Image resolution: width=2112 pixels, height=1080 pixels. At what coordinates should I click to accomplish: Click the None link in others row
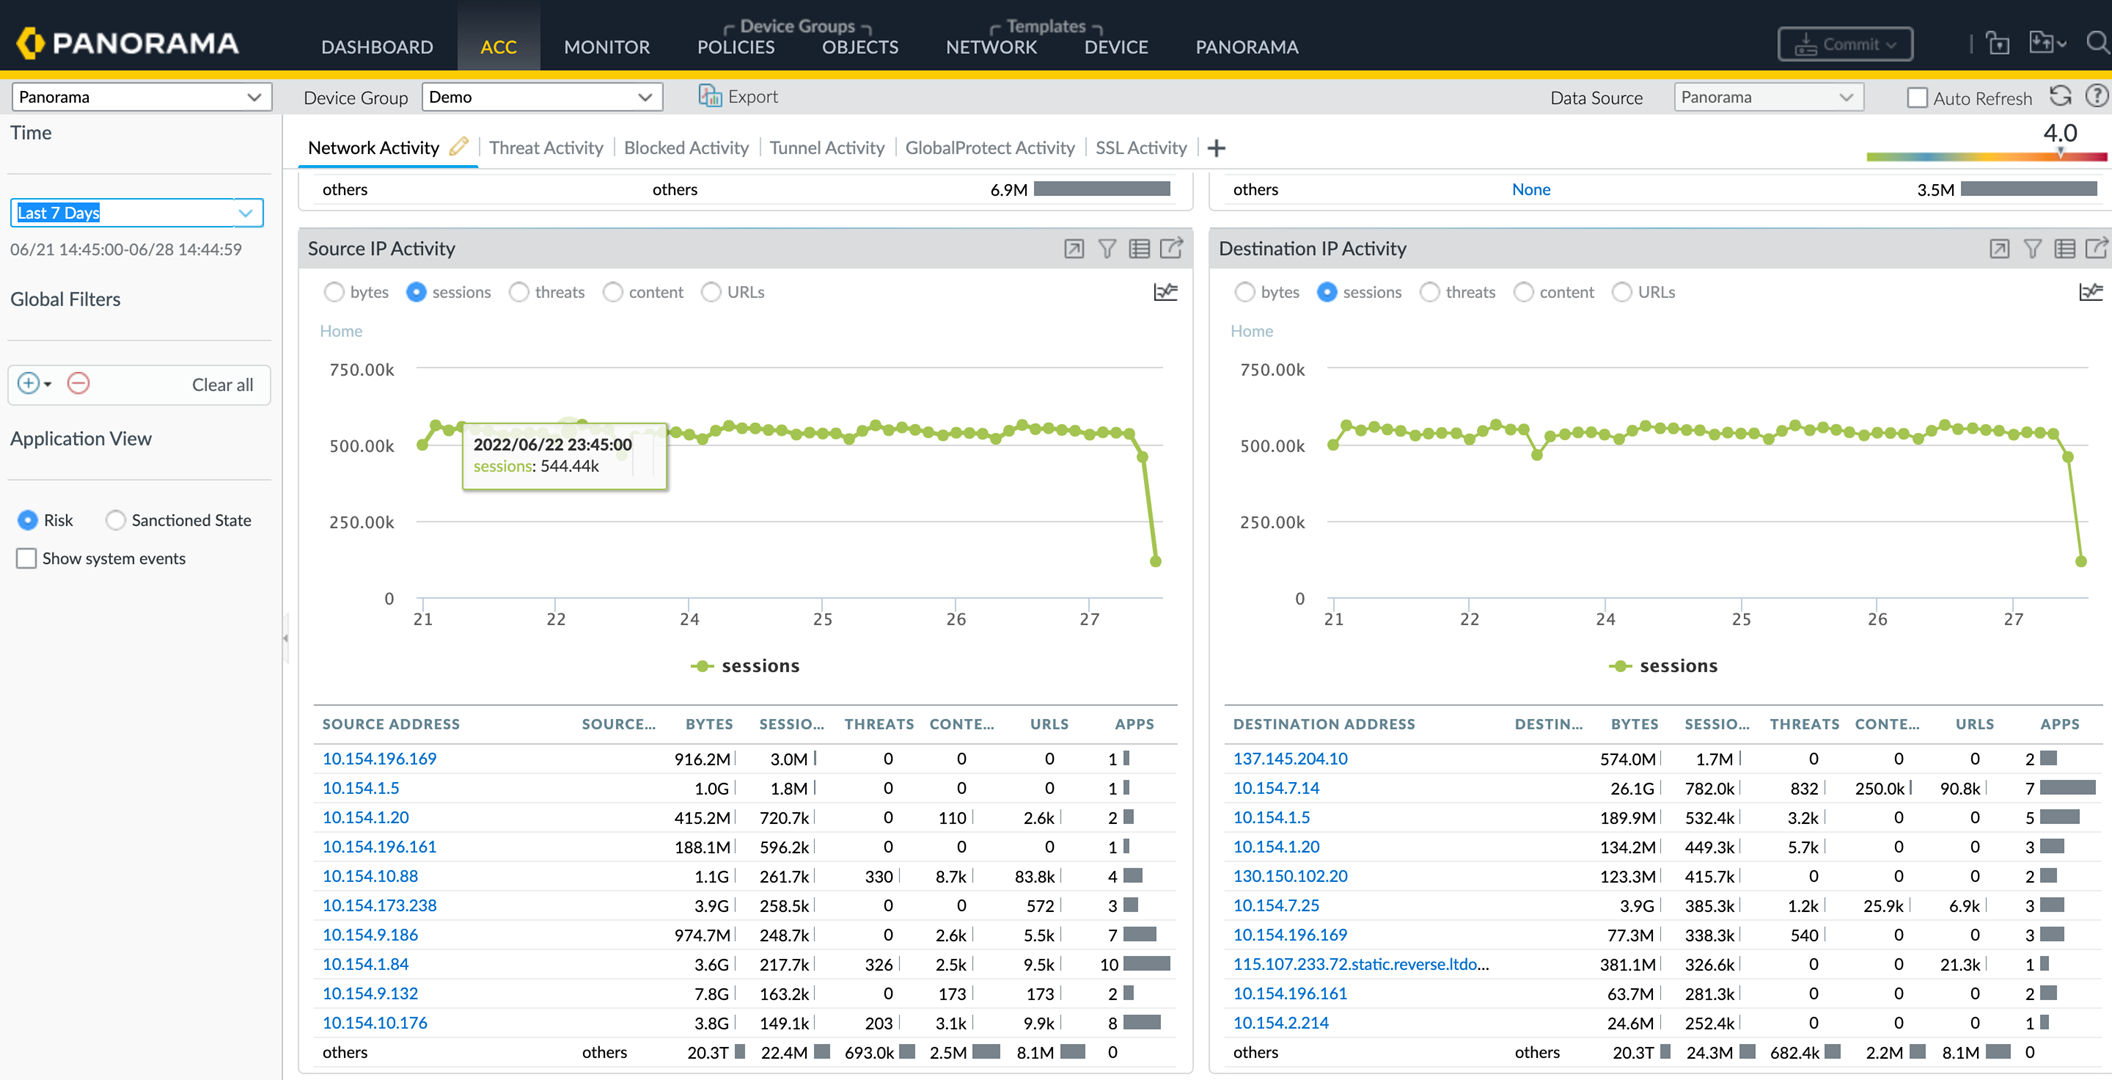[x=1531, y=190]
